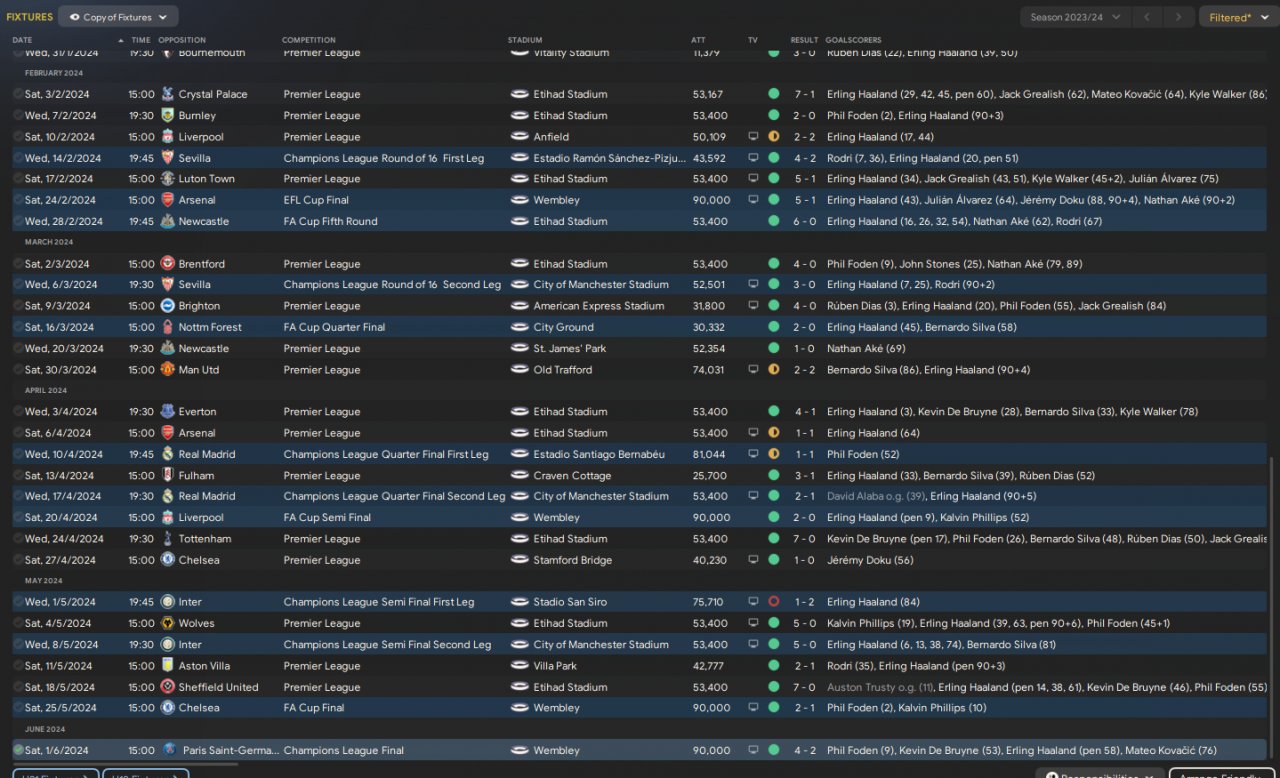This screenshot has height=778, width=1280.
Task: Sort by the Opposition column header
Action: tap(181, 40)
